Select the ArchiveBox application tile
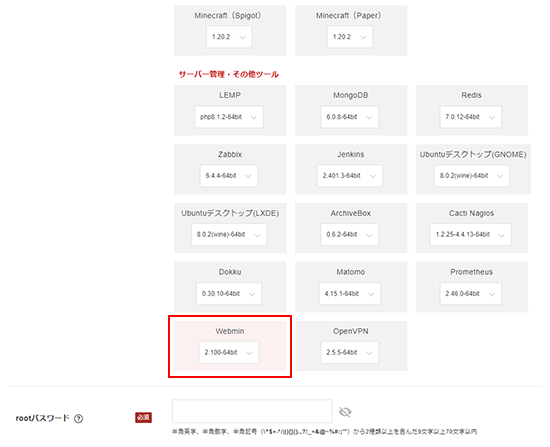 [x=351, y=228]
